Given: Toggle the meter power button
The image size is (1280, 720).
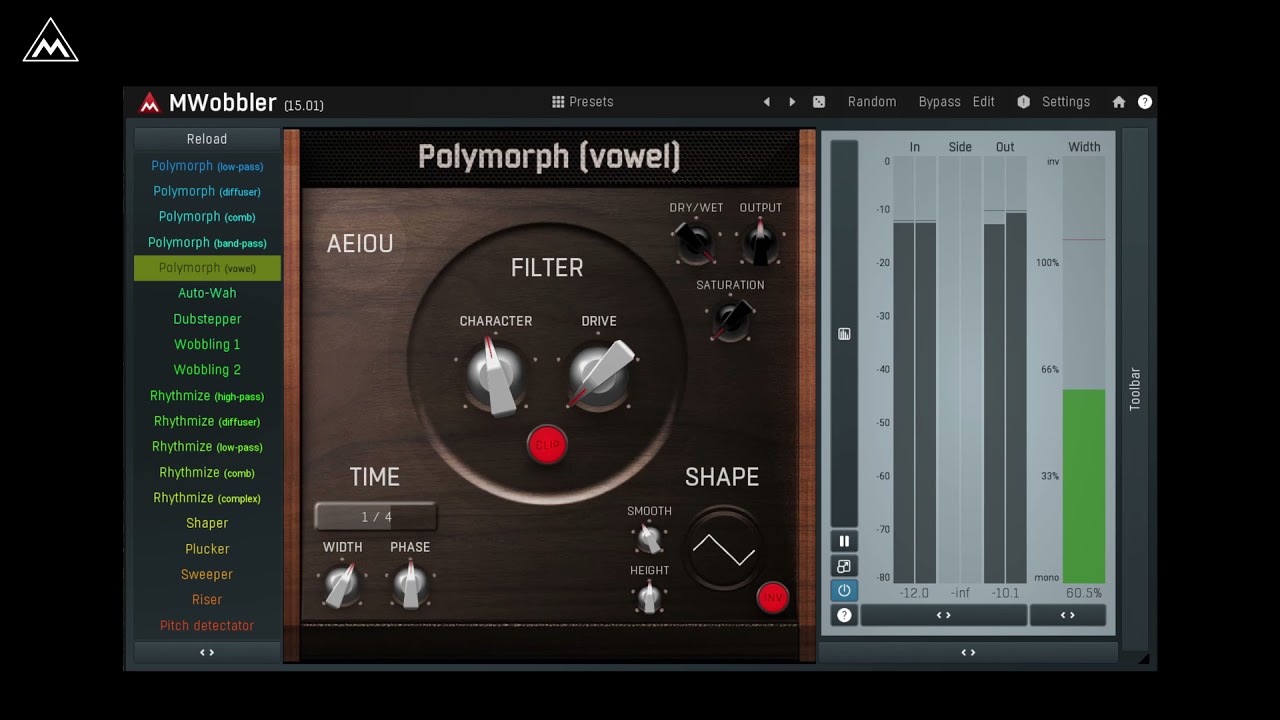Looking at the screenshot, I should click(x=844, y=591).
